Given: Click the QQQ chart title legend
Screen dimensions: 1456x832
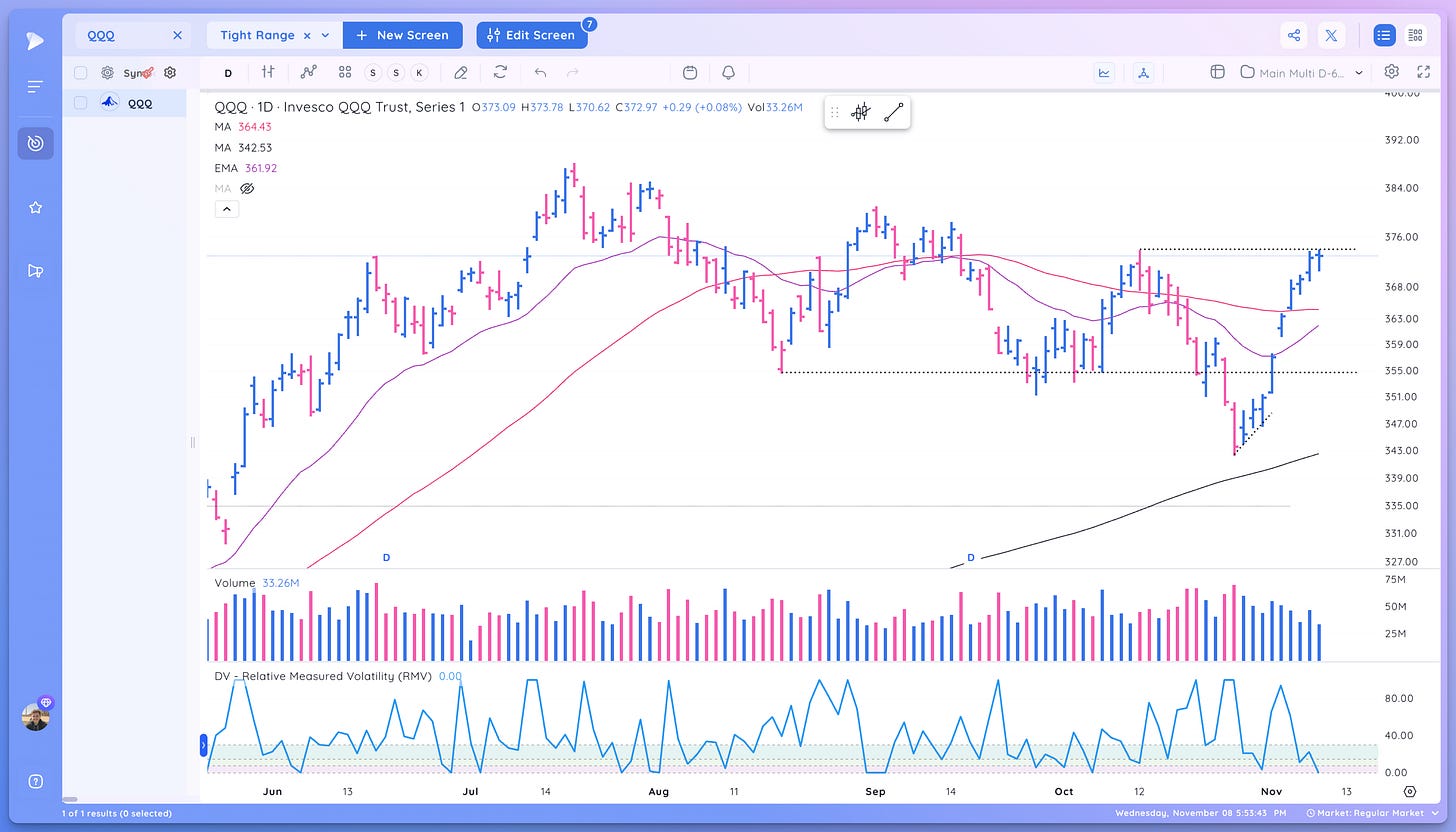Looking at the screenshot, I should click(340, 107).
